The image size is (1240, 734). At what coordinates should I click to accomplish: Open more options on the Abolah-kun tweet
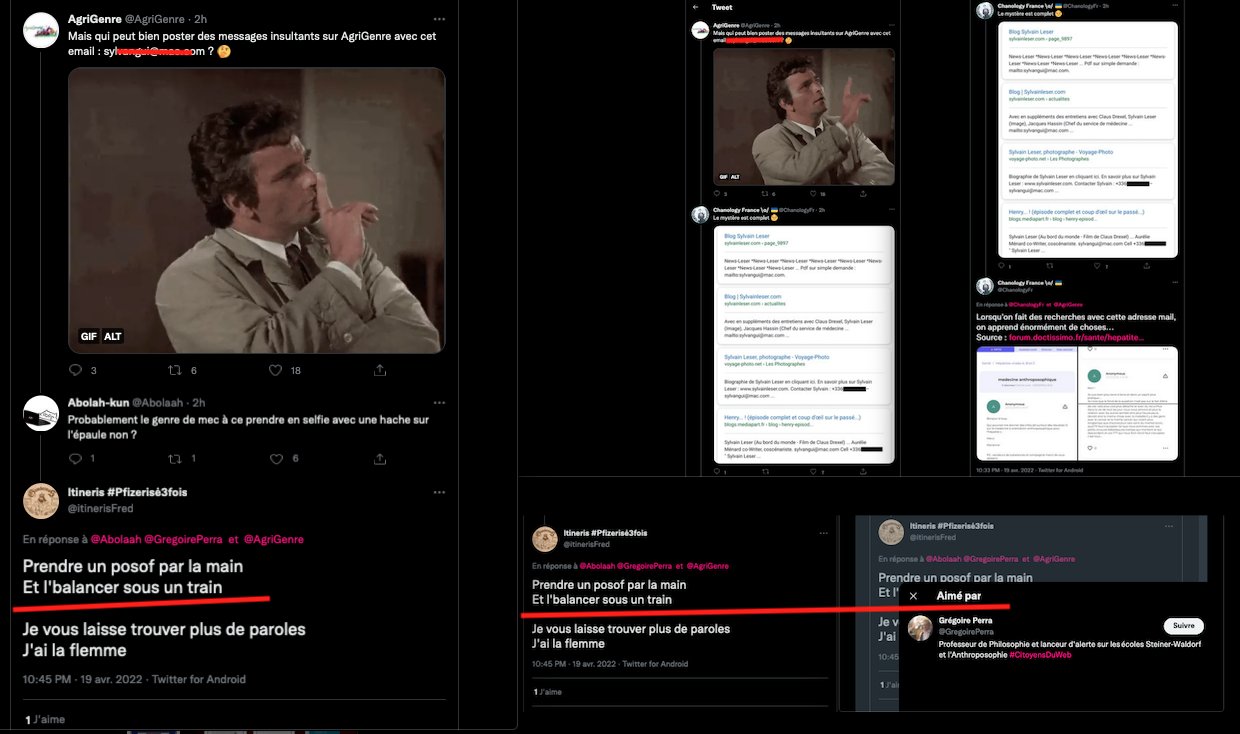tap(439, 402)
